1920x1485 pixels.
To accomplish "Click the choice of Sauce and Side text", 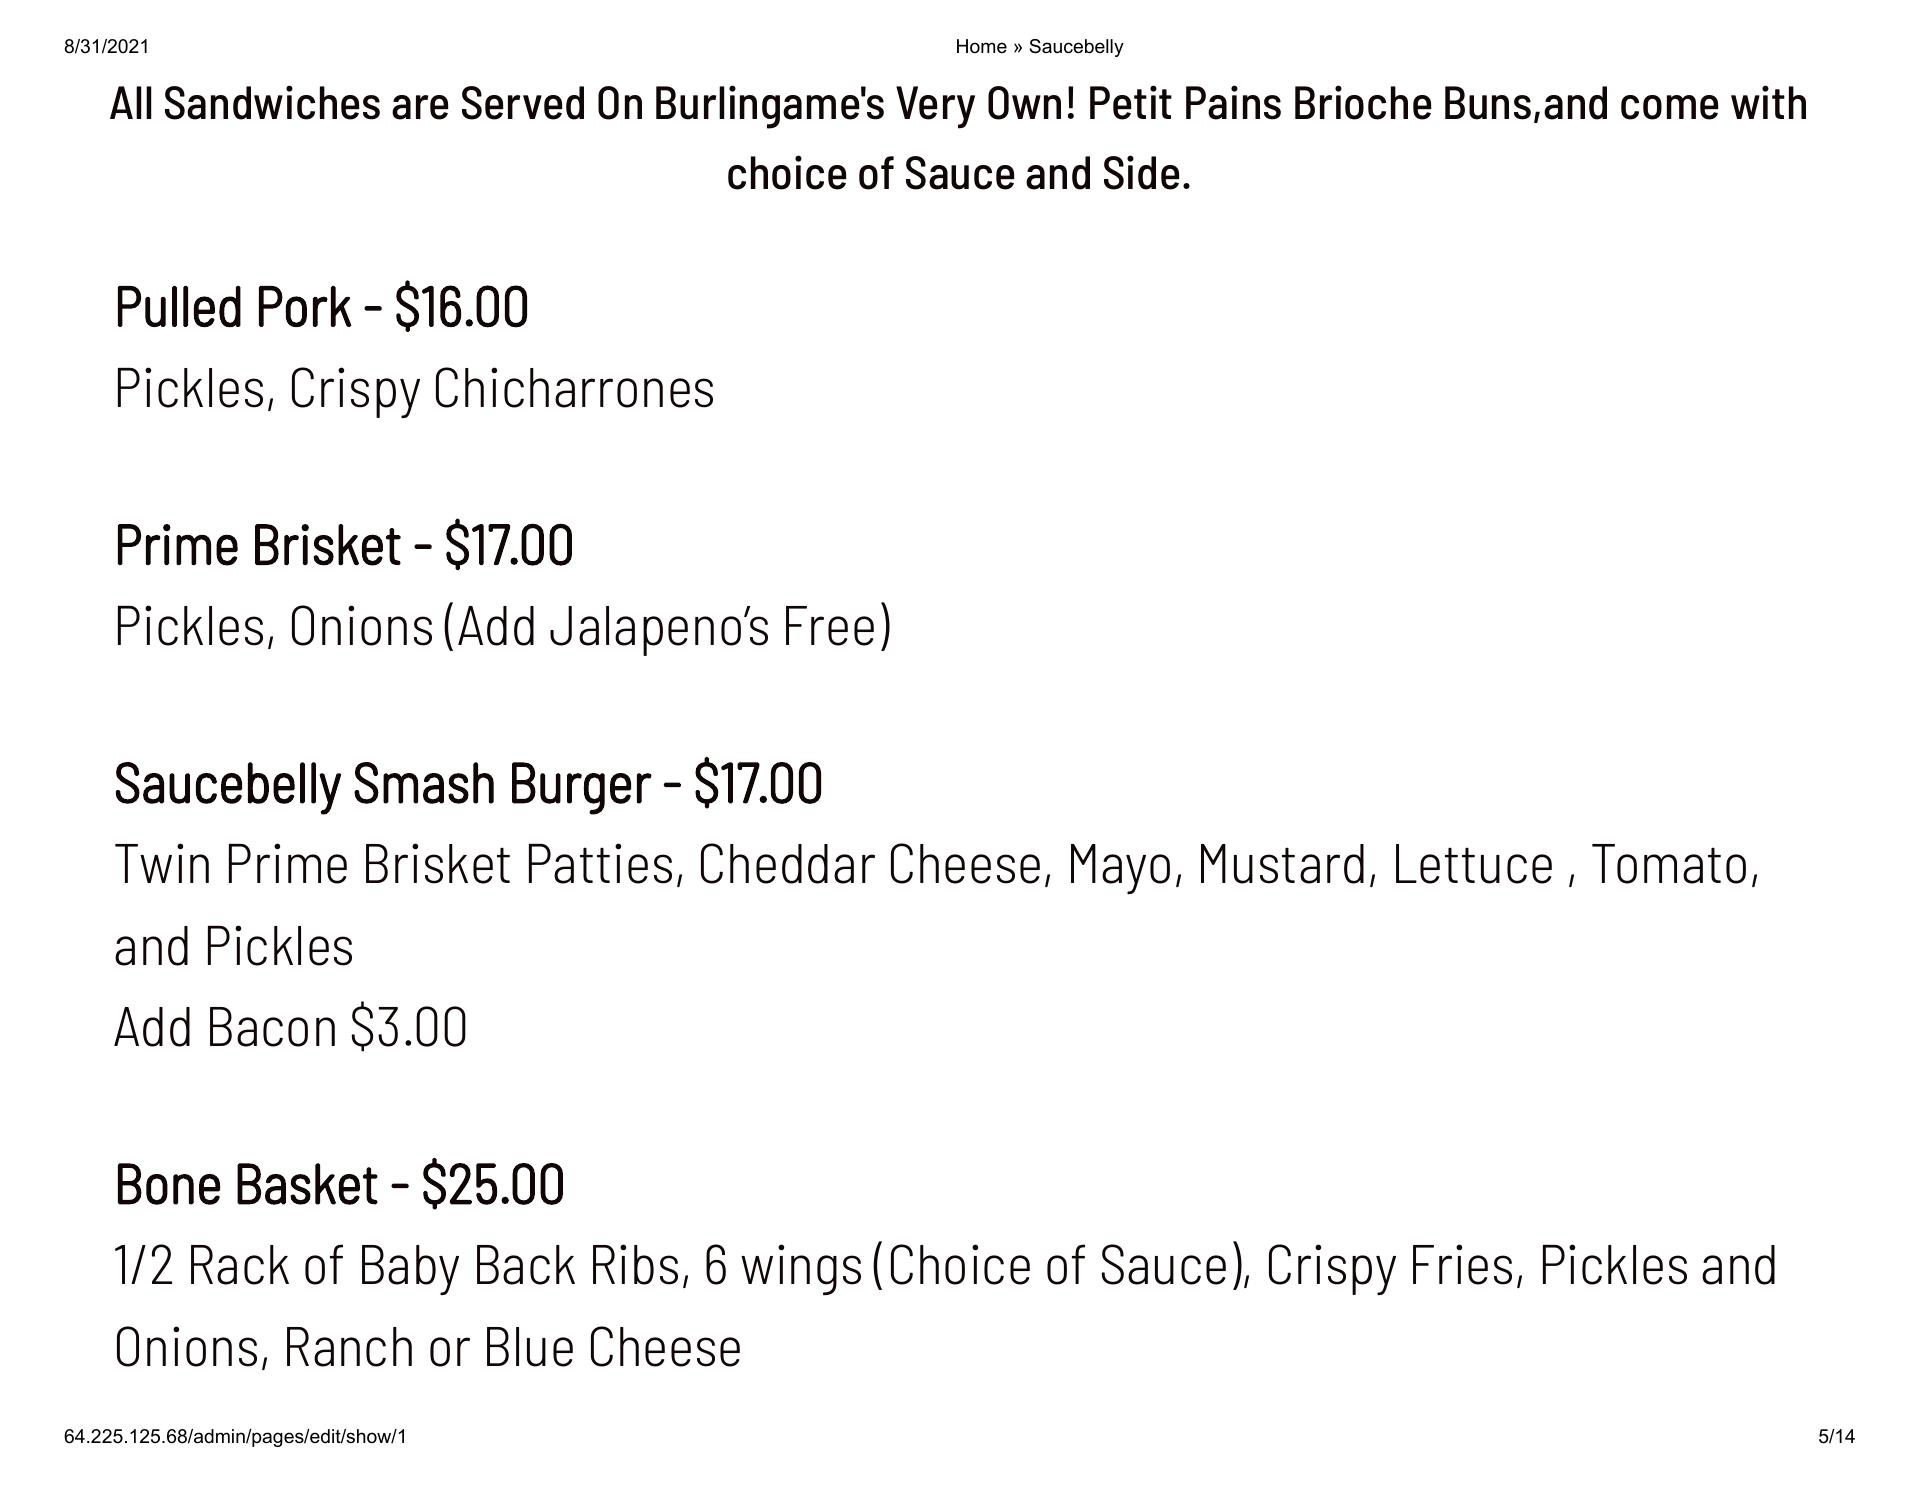I will point(958,174).
